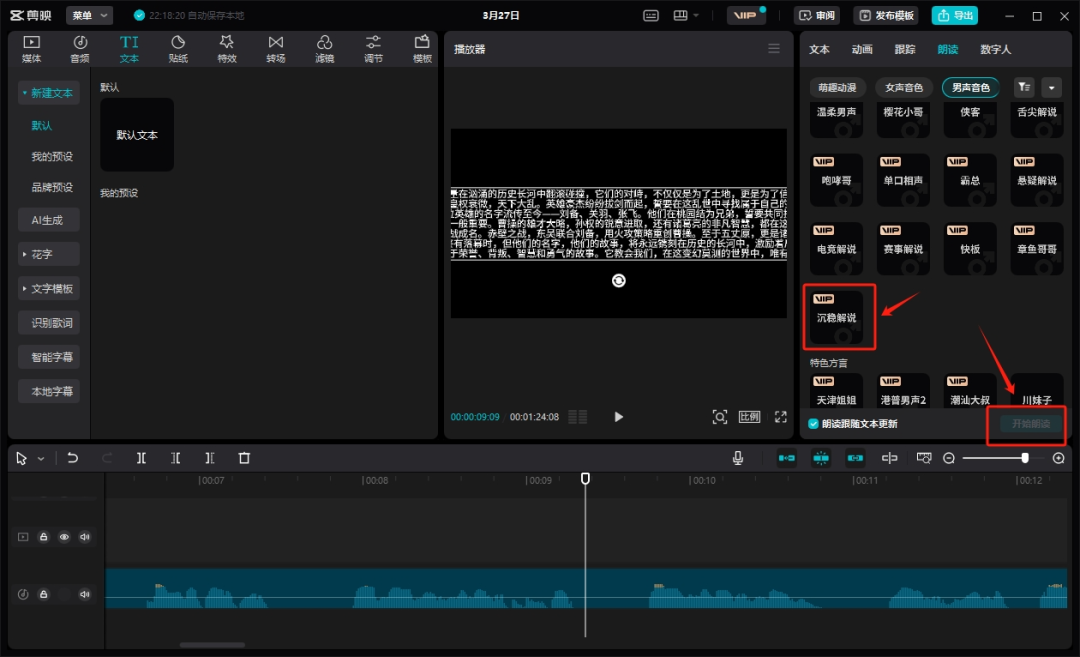Open the 贴纸 stickers panel
This screenshot has width=1080, height=657.
(178, 49)
